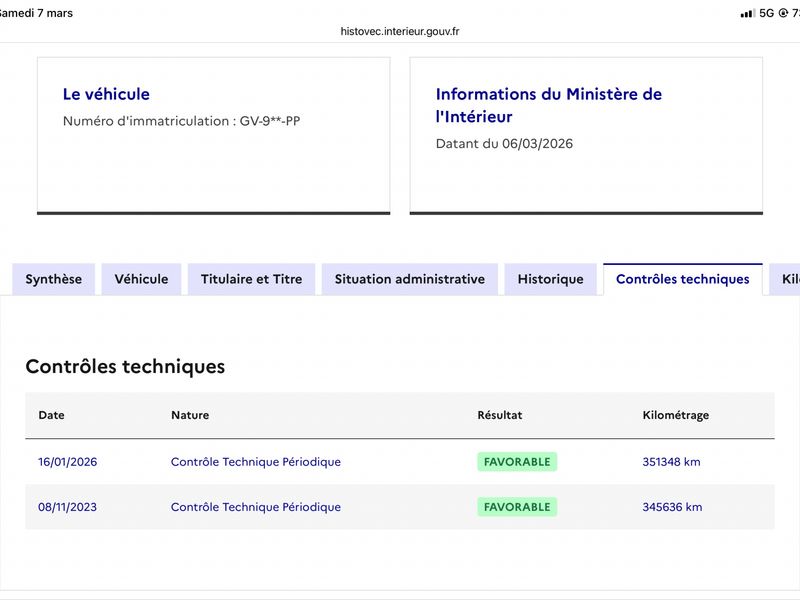The height and width of the screenshot is (600, 800).
Task: Tap the orientation lock status icon
Action: [x=783, y=13]
